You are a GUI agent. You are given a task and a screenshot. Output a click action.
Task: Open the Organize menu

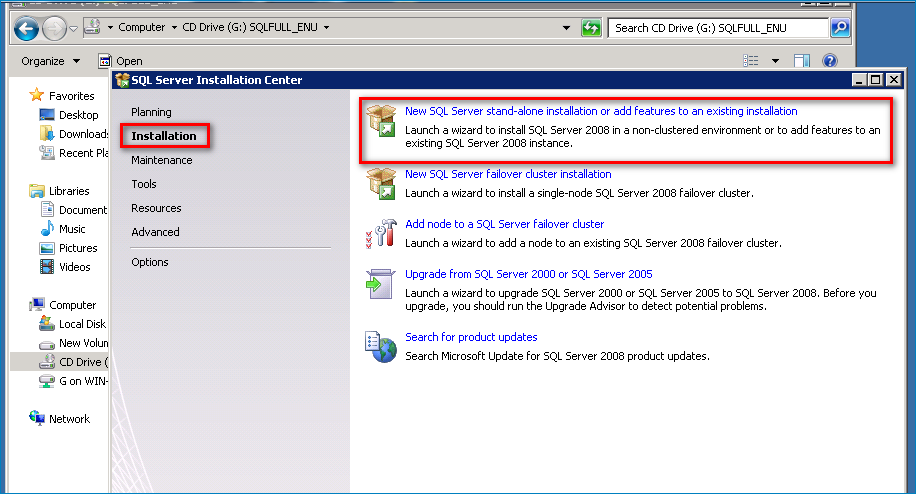pyautogui.click(x=50, y=61)
